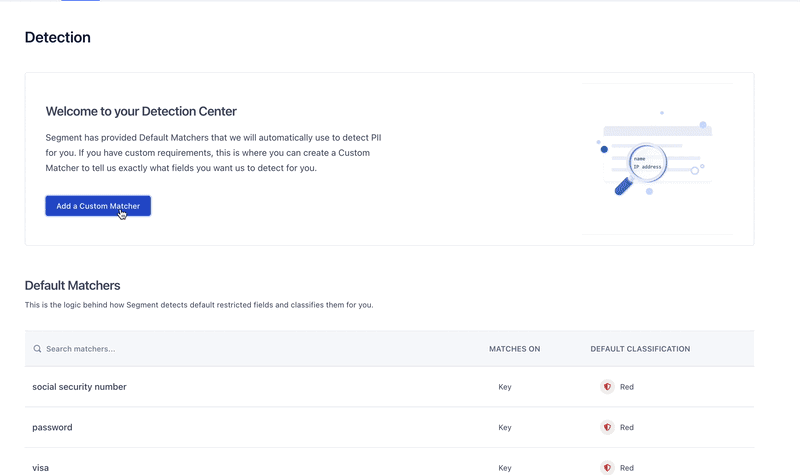This screenshot has width=800, height=475.
Task: Click the Key value in the social security row
Action: [505, 387]
